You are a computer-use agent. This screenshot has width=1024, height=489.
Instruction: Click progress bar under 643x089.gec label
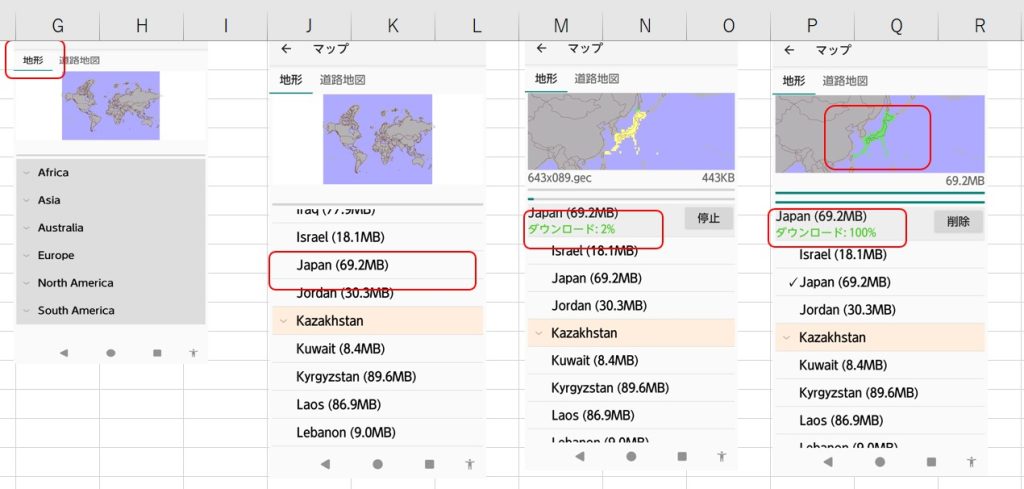[630, 190]
